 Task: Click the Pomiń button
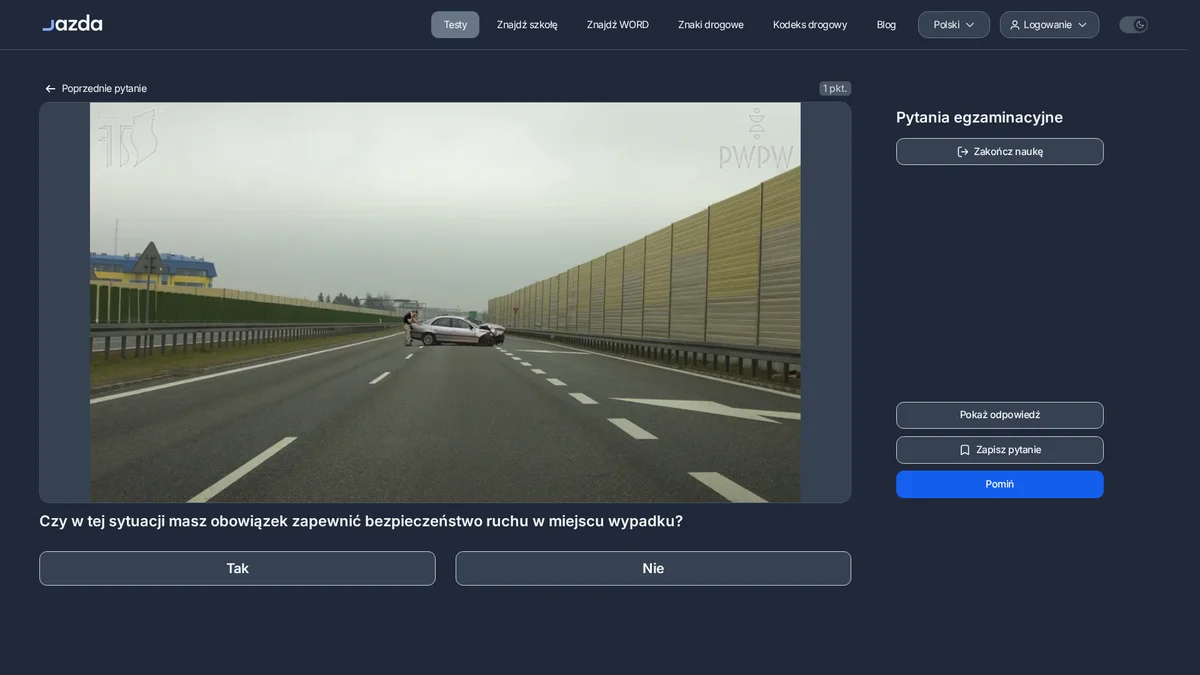click(x=1000, y=484)
